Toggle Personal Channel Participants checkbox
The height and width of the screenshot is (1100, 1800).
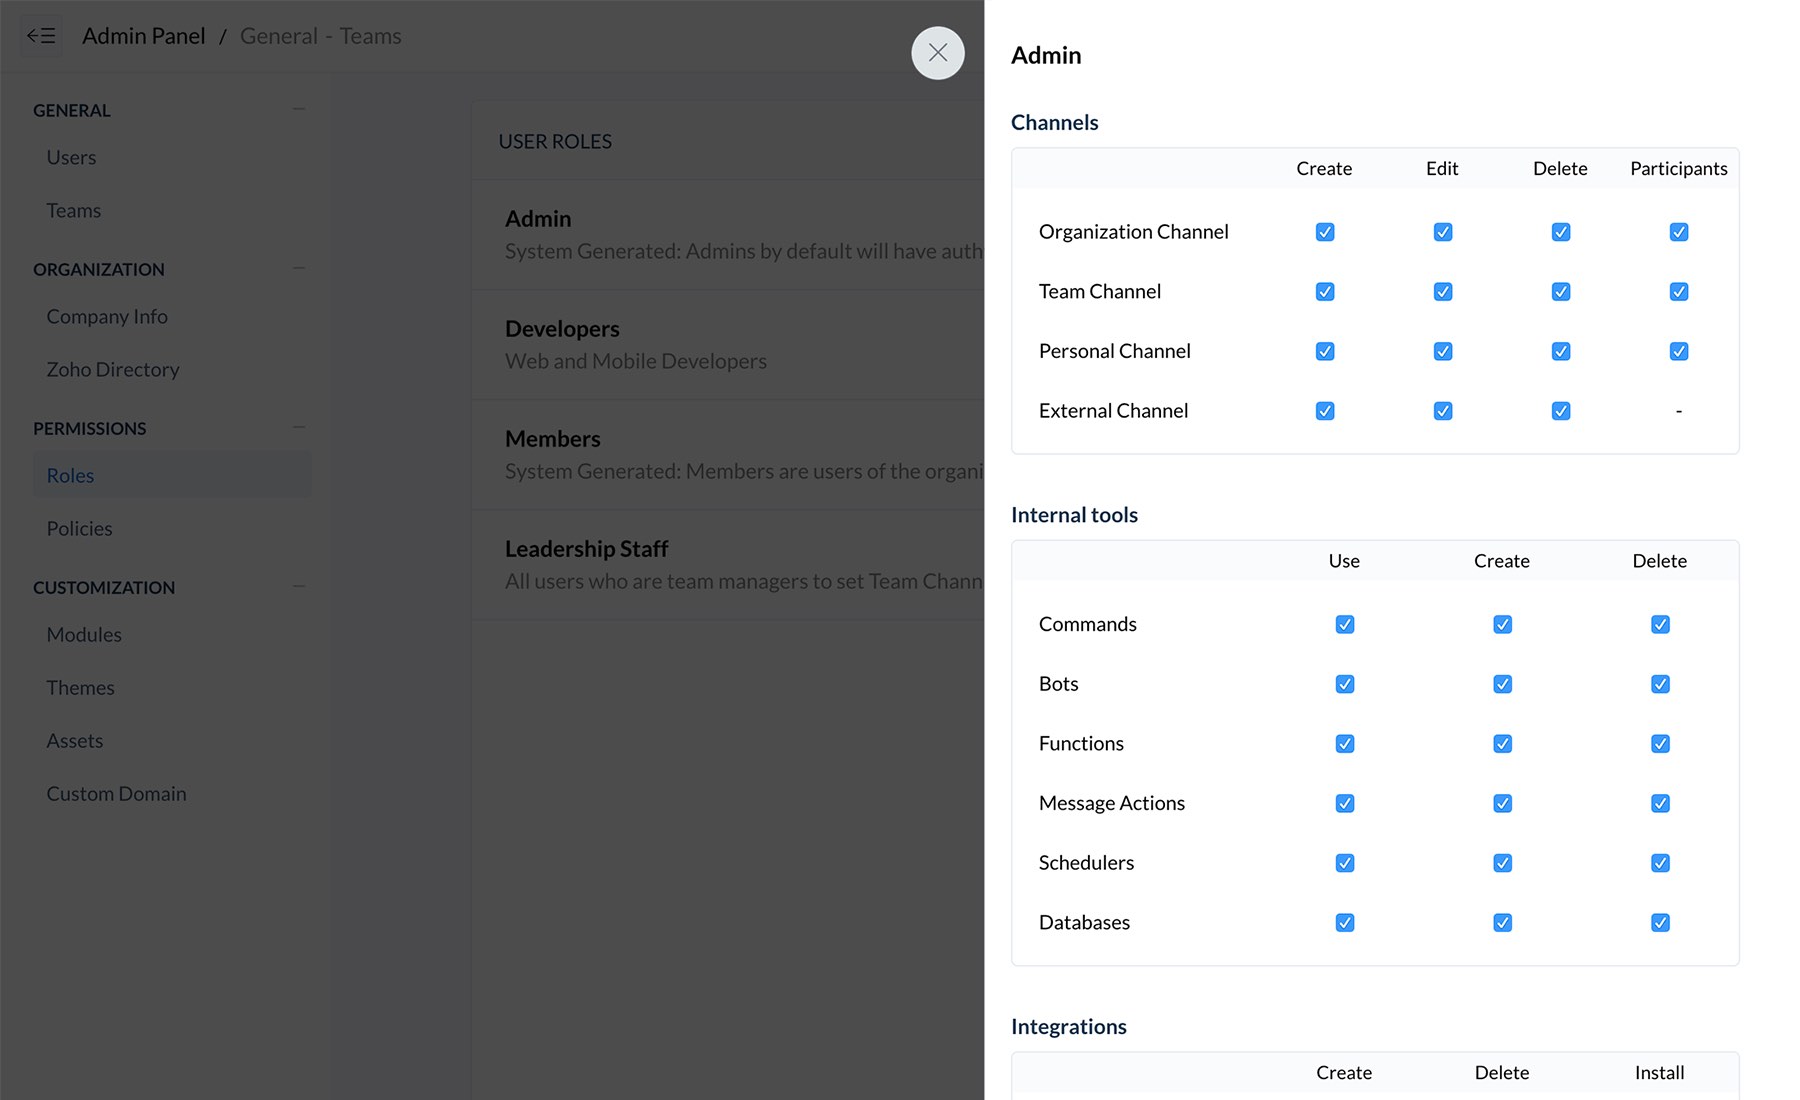tap(1679, 351)
